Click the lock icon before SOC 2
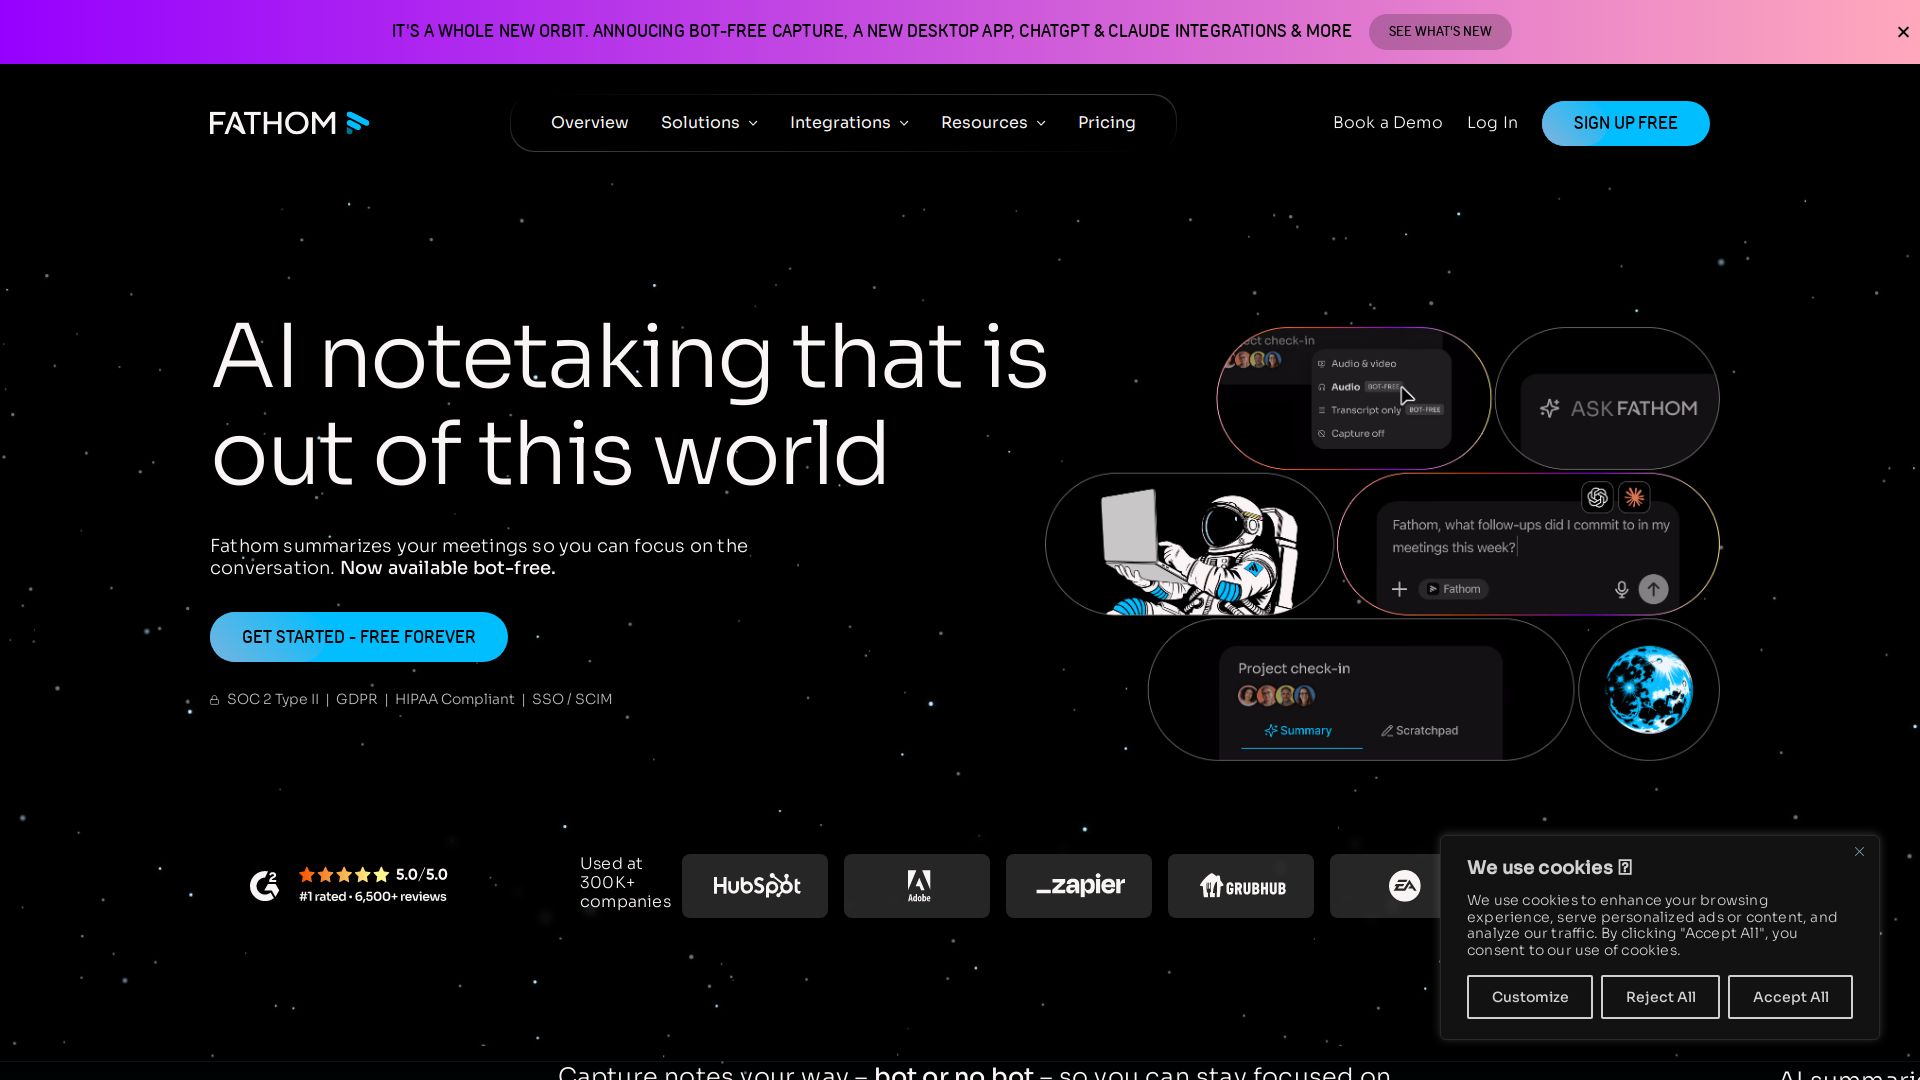This screenshot has width=1920, height=1080. coord(214,700)
